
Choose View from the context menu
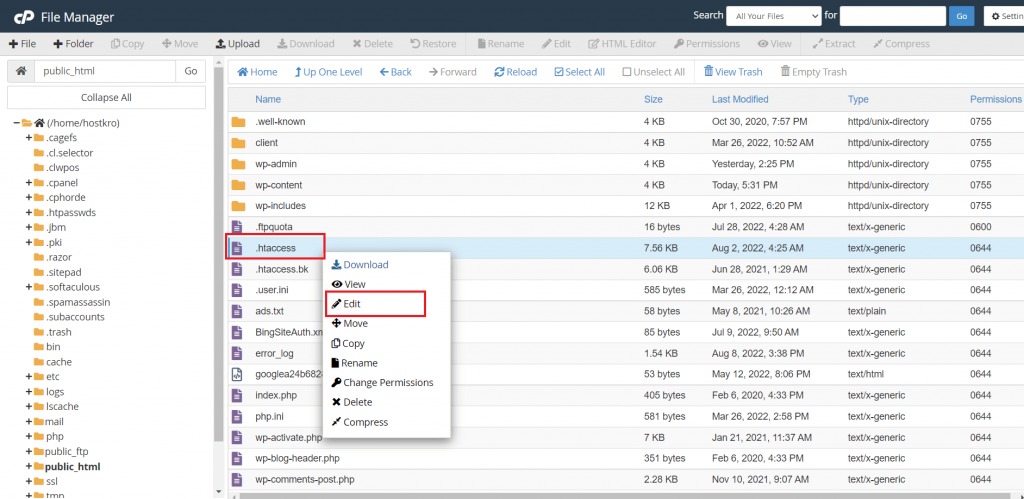[x=349, y=284]
